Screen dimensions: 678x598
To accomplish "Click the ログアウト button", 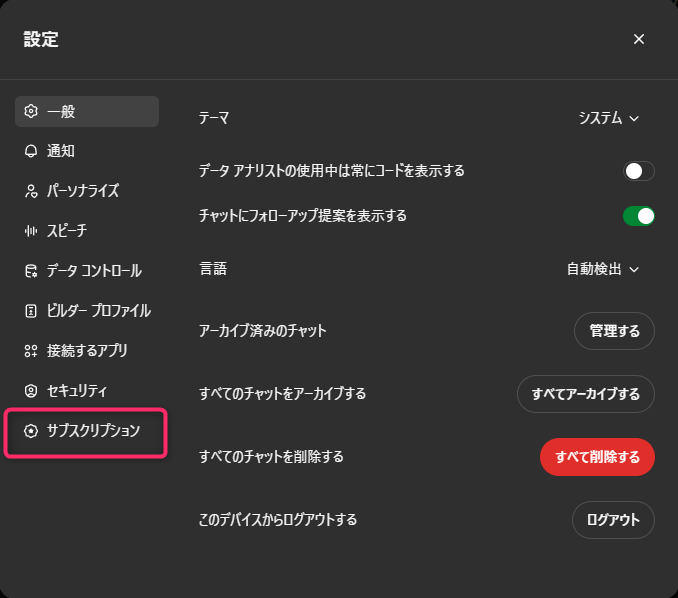I will [x=613, y=520].
